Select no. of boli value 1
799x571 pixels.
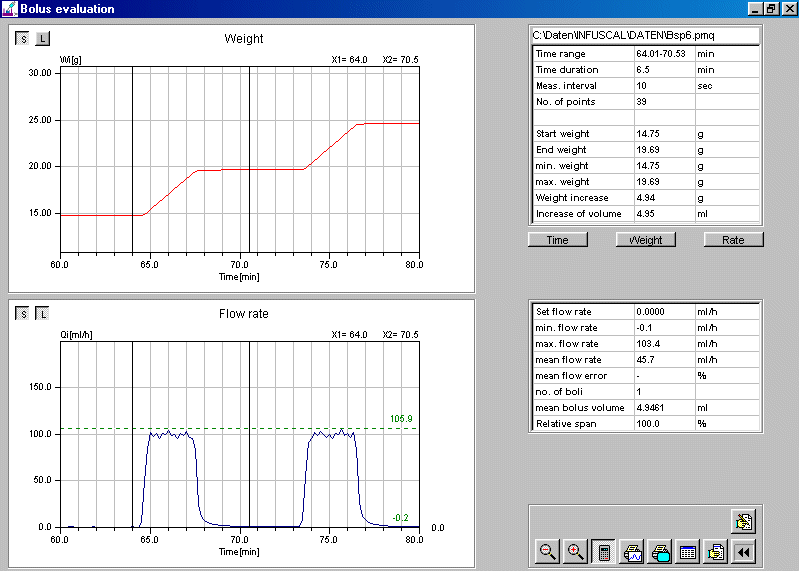pyautogui.click(x=639, y=392)
